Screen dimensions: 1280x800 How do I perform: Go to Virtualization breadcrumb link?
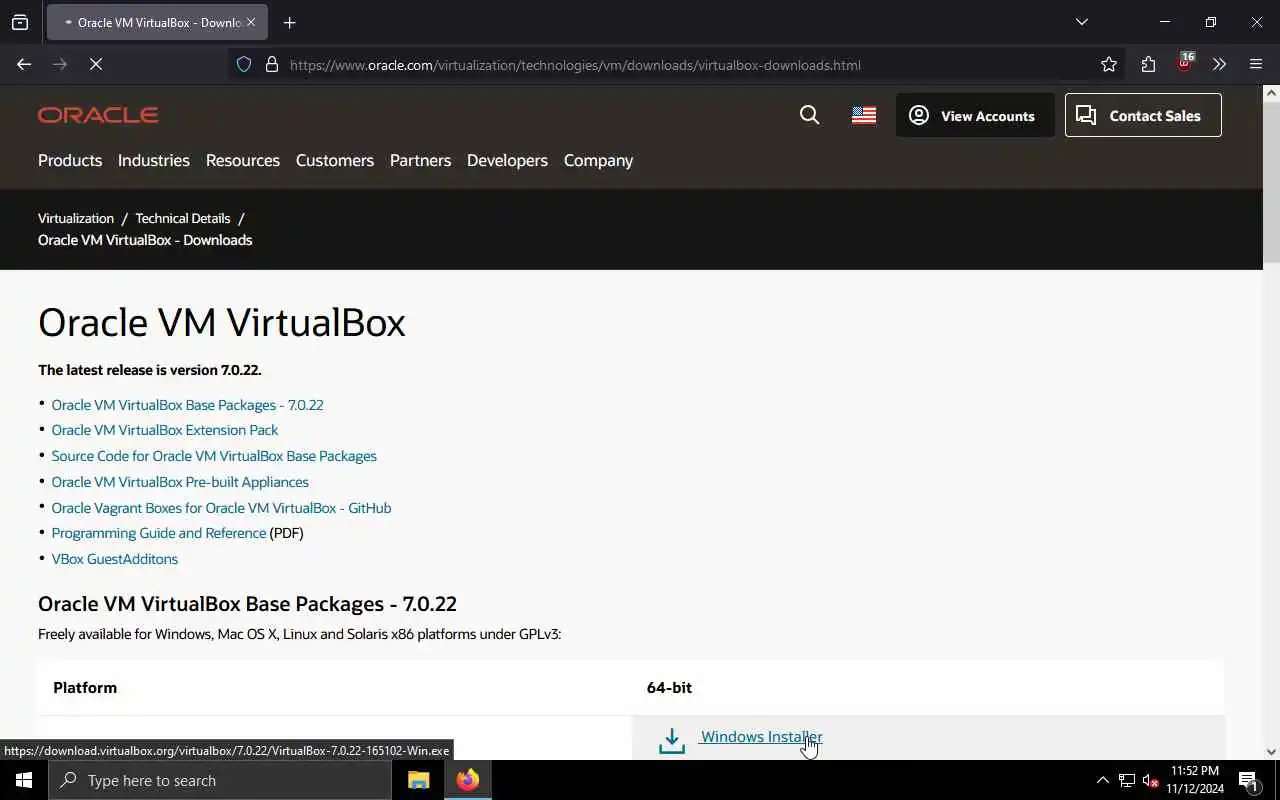[x=76, y=218]
